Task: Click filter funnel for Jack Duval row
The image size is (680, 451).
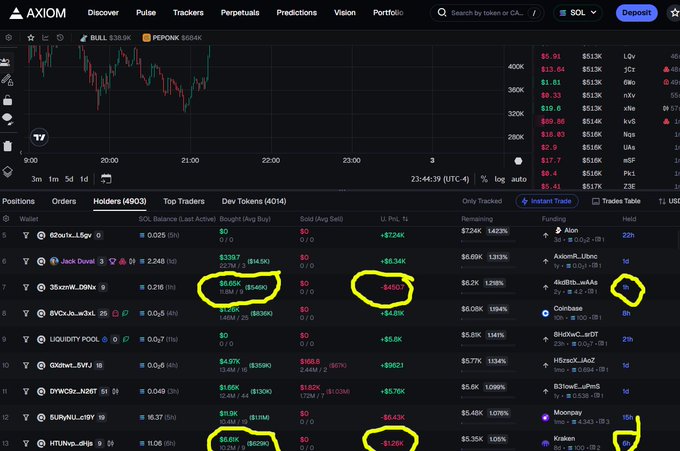Action: pyautogui.click(x=26, y=261)
